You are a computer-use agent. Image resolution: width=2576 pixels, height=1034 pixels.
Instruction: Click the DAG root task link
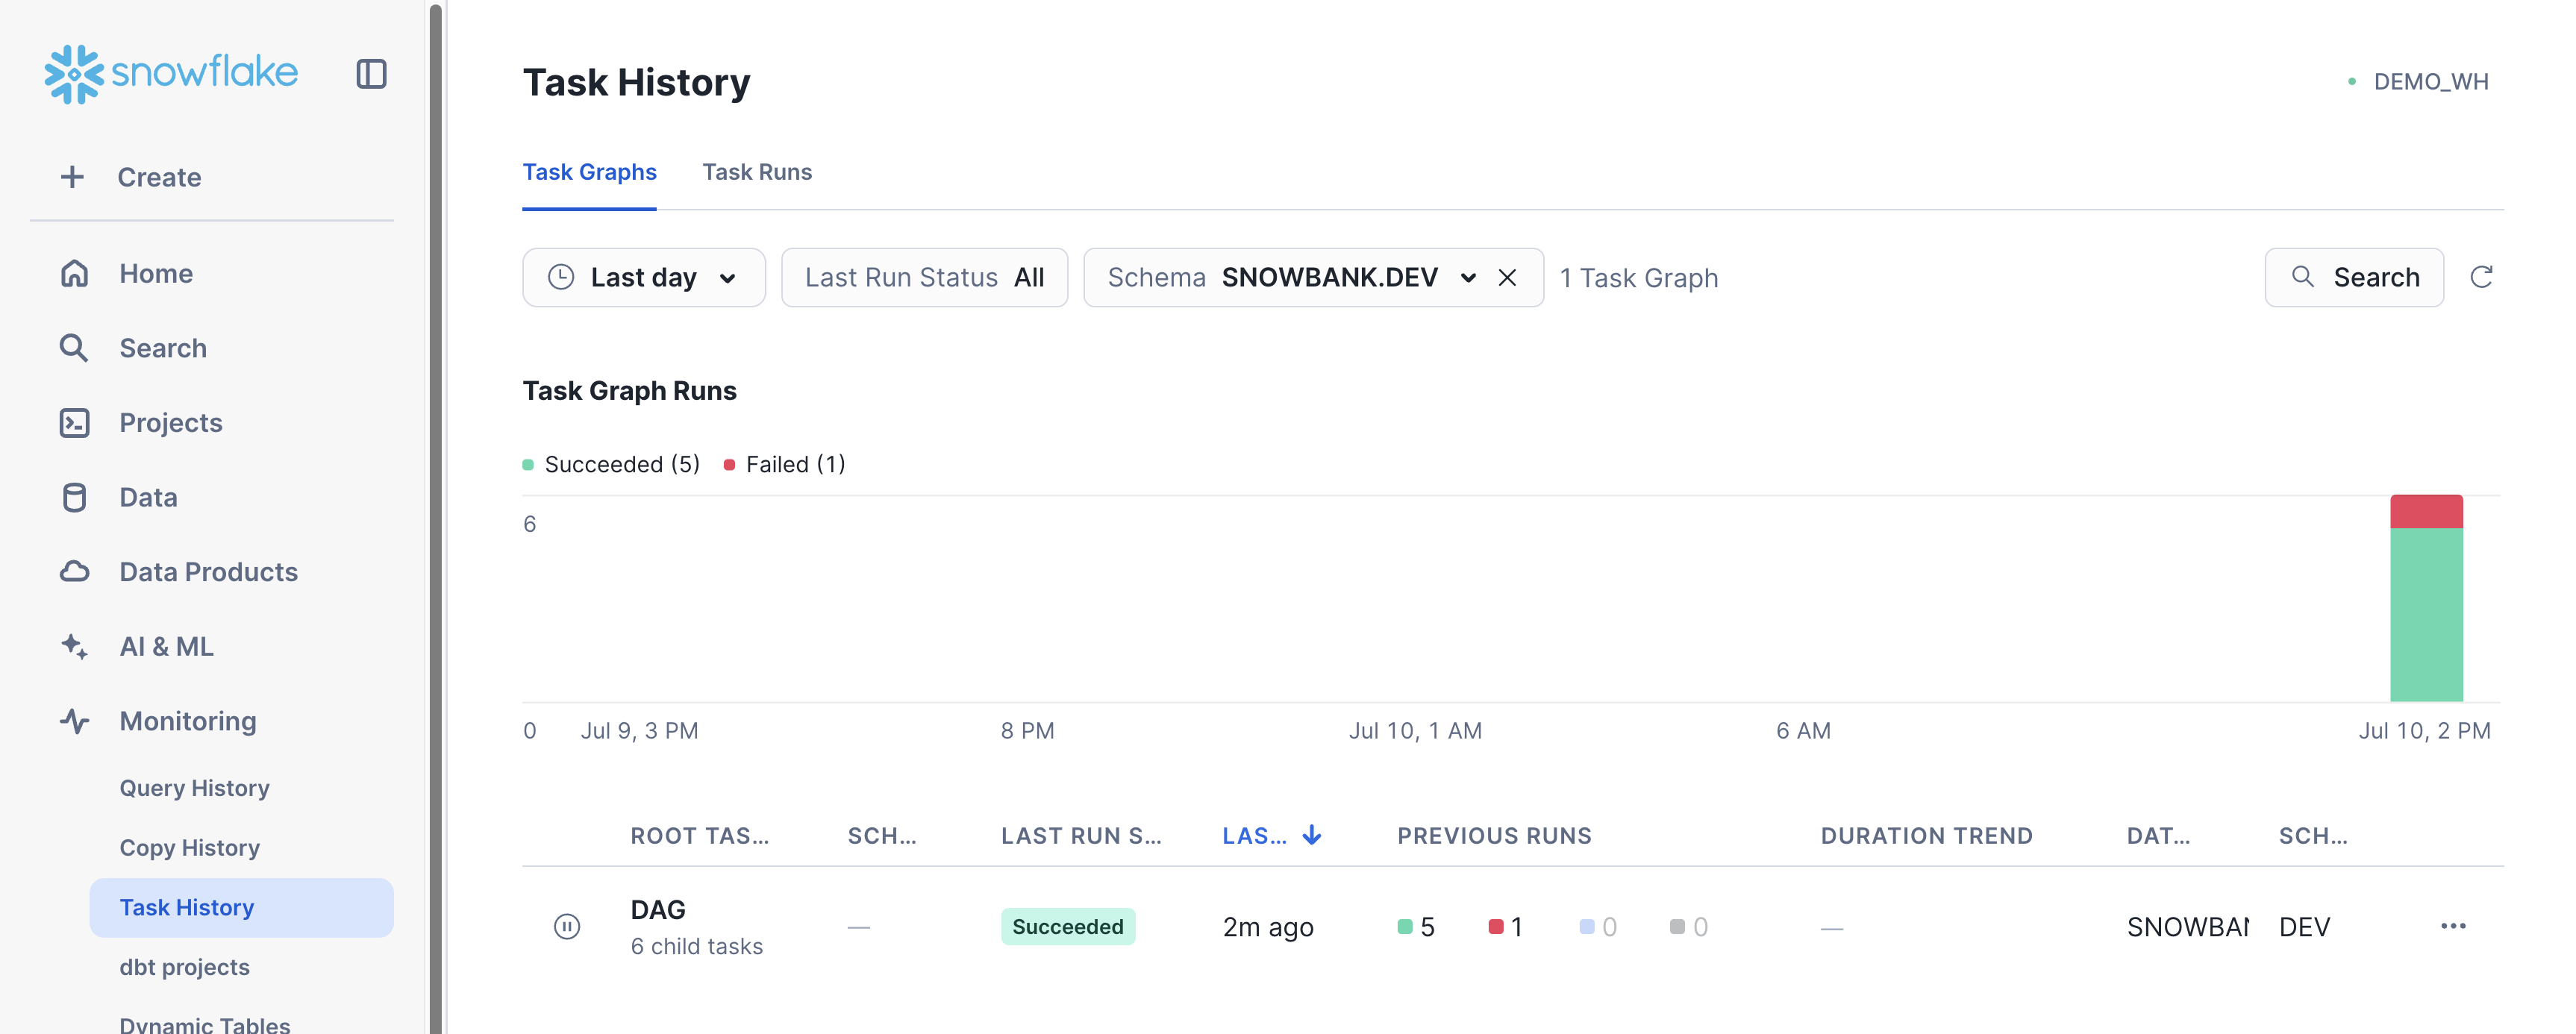coord(657,910)
